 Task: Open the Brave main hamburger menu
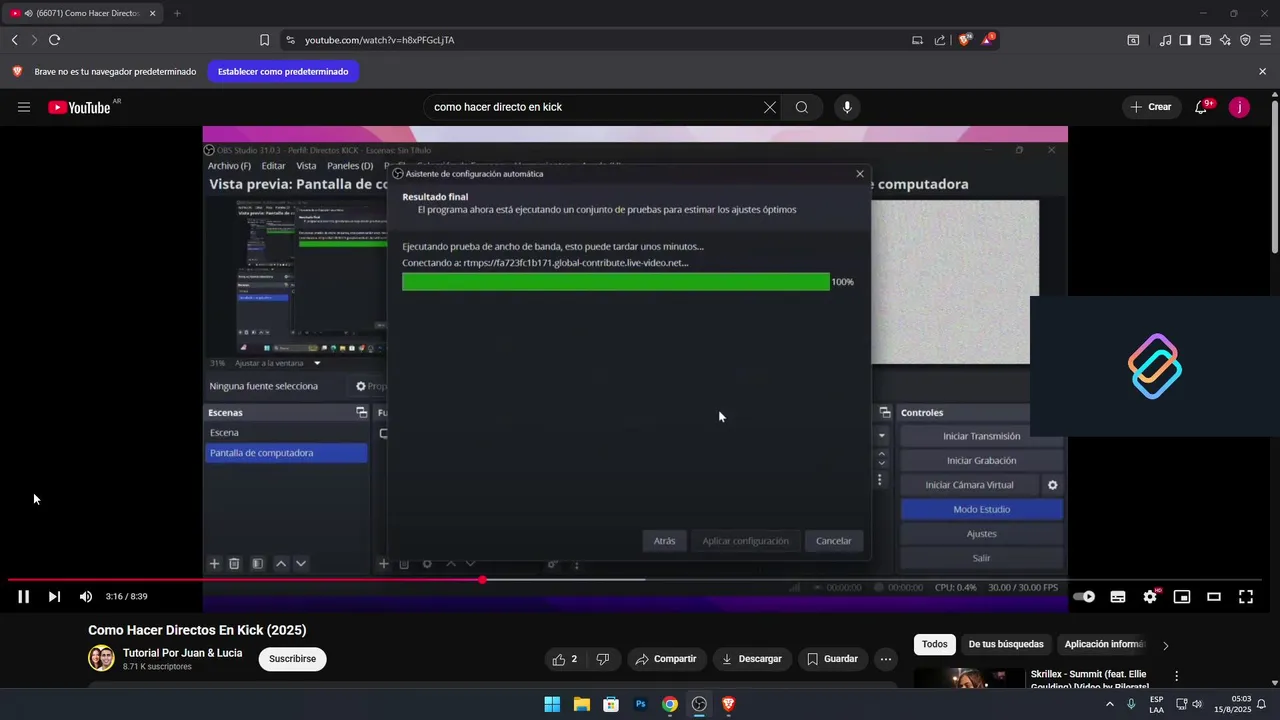(1265, 40)
